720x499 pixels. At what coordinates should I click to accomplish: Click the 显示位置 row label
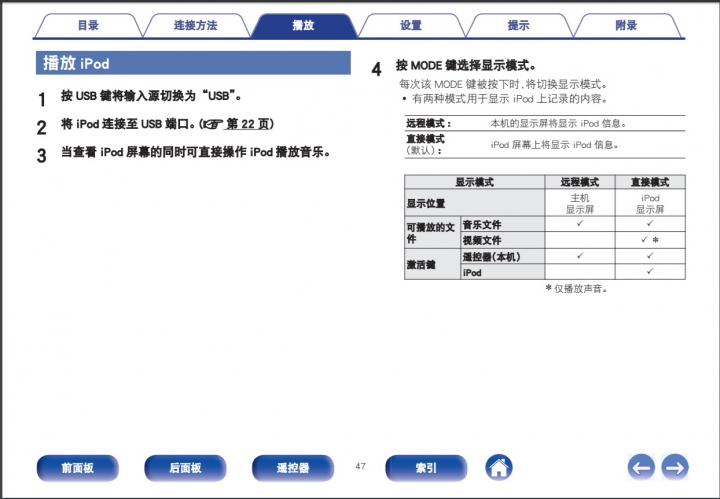coord(474,203)
